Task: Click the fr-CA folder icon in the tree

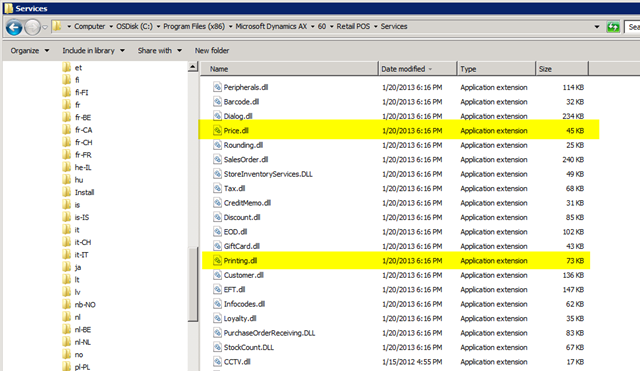Action: [67, 130]
